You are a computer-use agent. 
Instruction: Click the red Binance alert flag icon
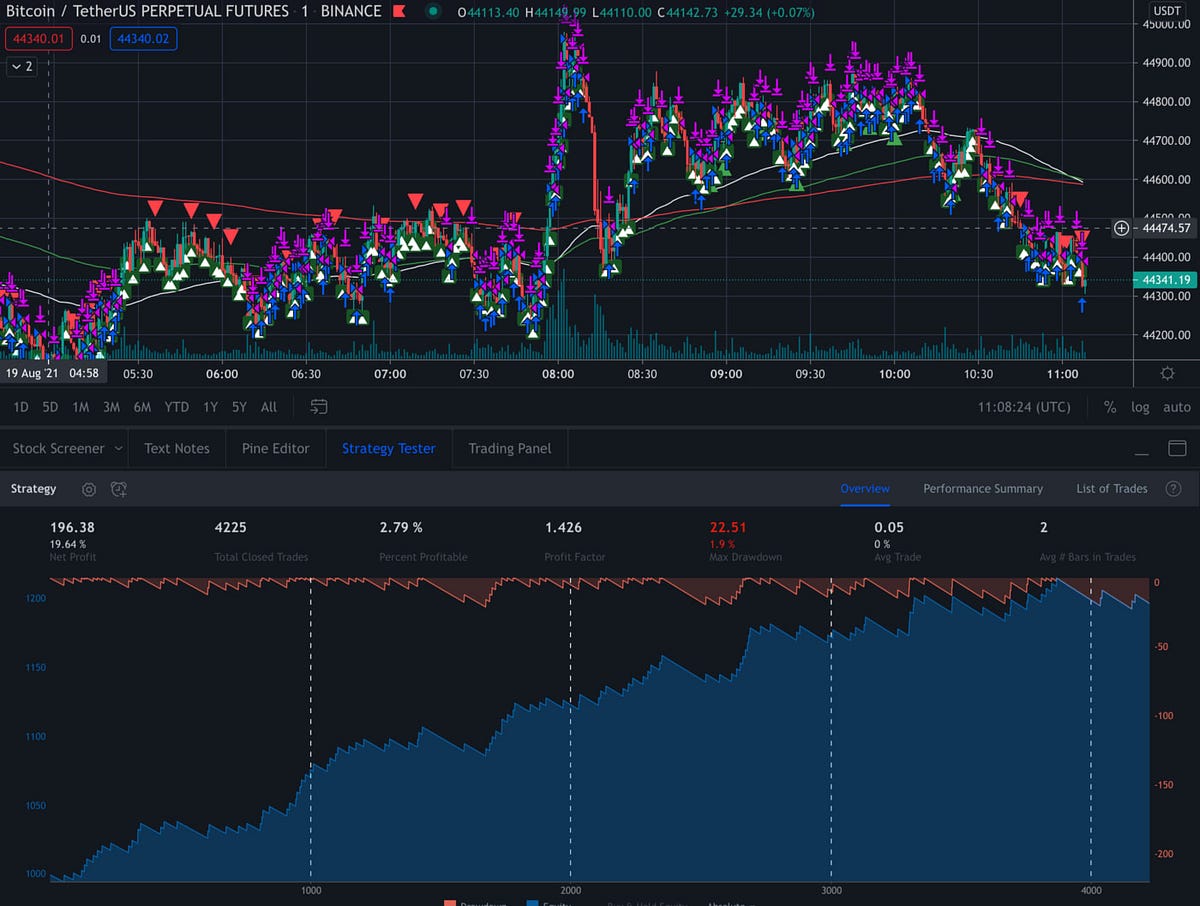tap(399, 11)
